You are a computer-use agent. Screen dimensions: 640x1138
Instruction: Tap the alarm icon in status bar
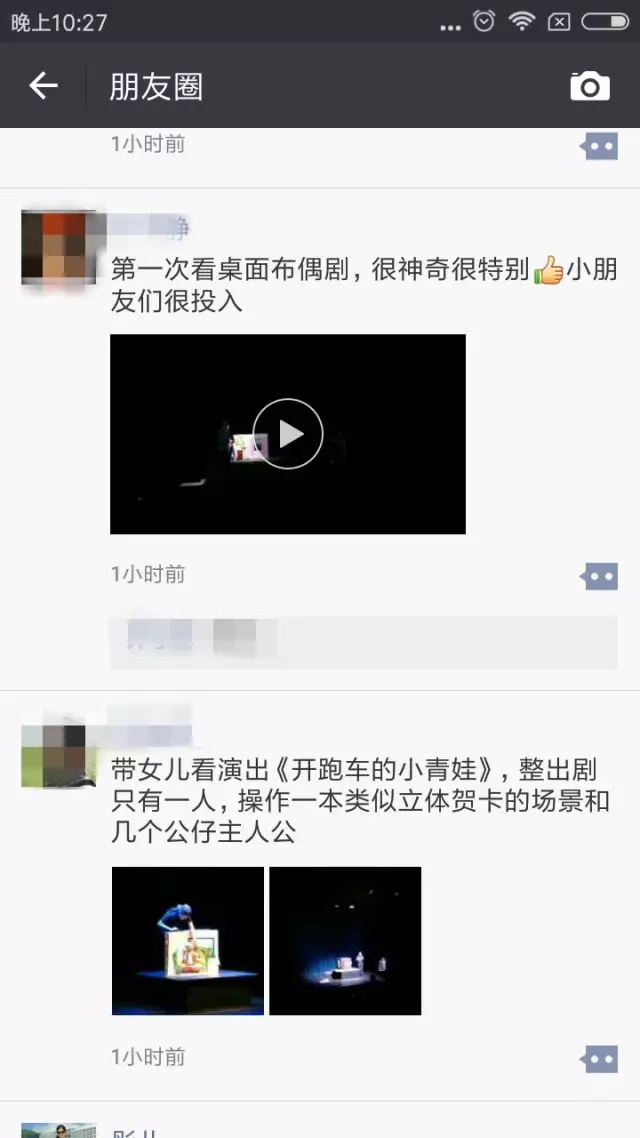point(484,21)
